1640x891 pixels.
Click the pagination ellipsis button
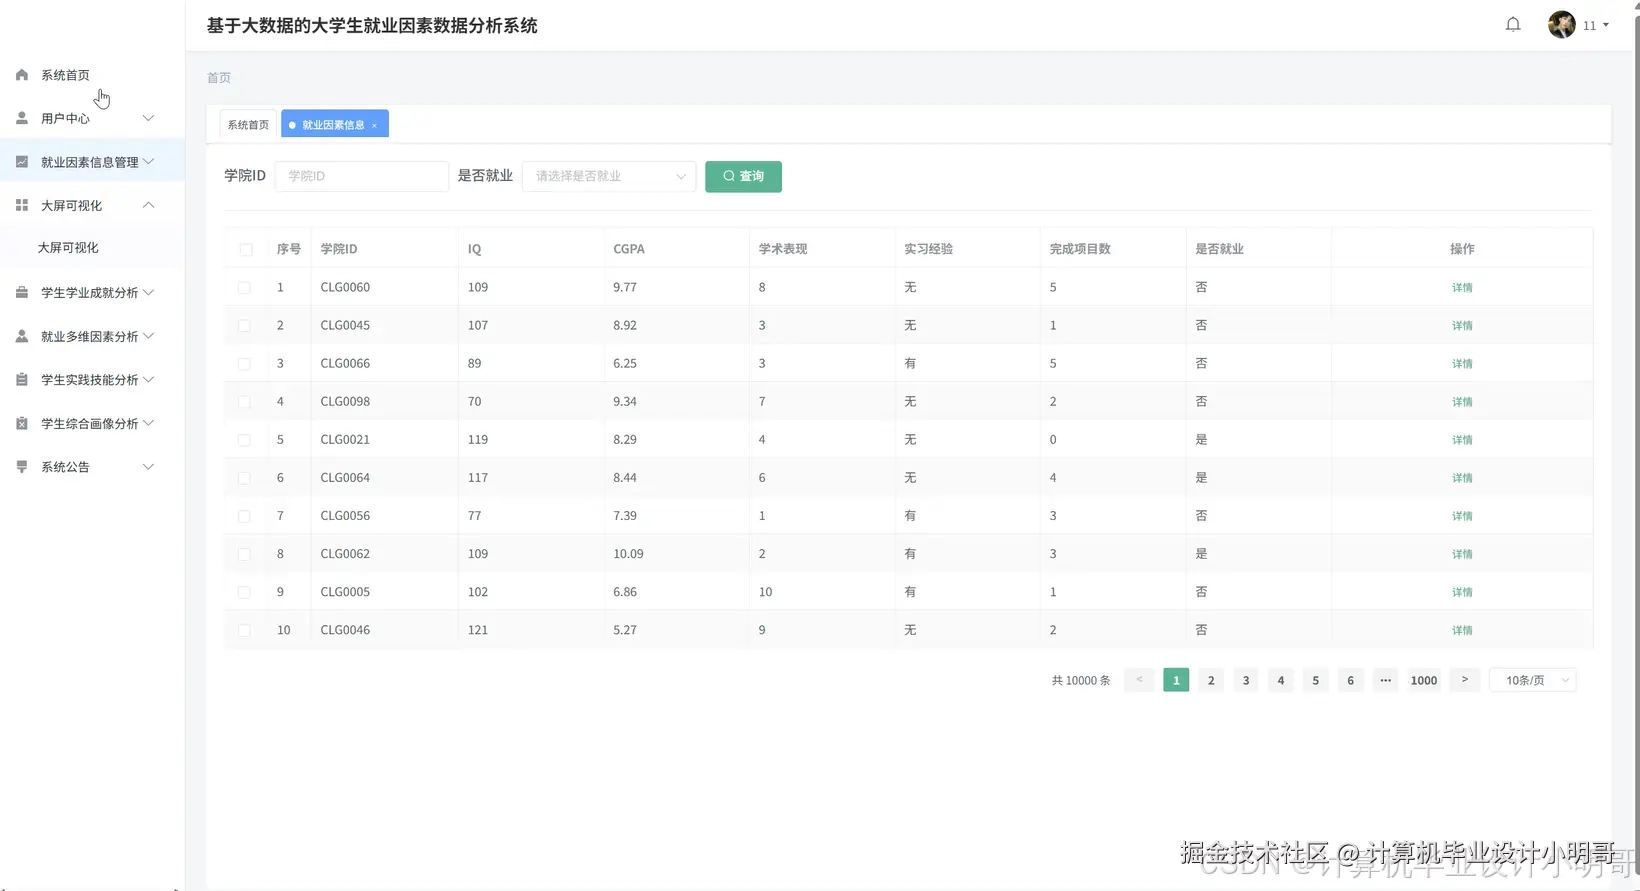(1385, 680)
